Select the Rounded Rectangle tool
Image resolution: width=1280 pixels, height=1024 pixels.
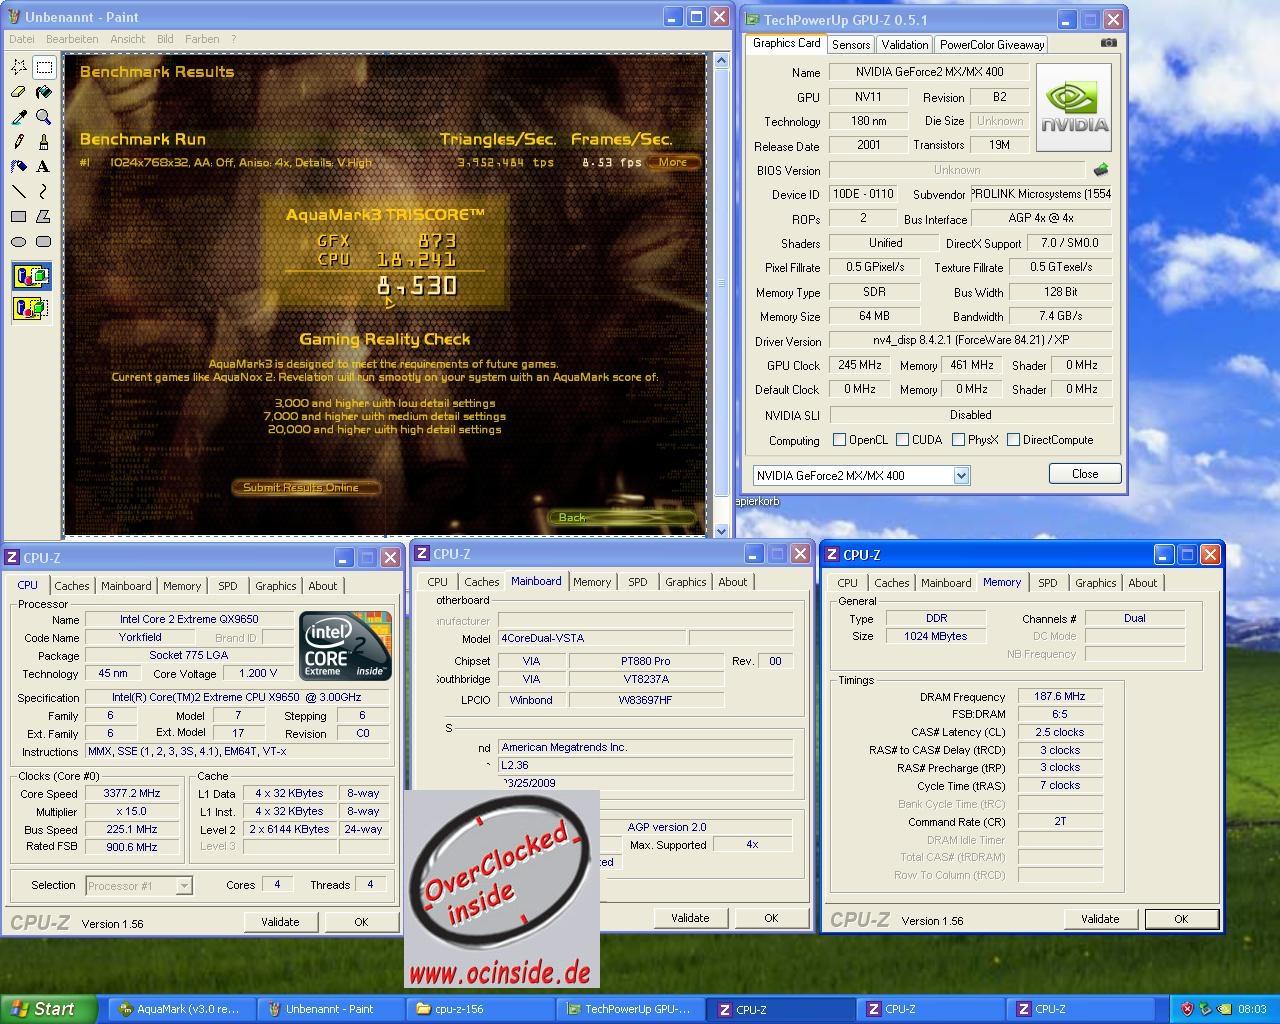pyautogui.click(x=44, y=241)
